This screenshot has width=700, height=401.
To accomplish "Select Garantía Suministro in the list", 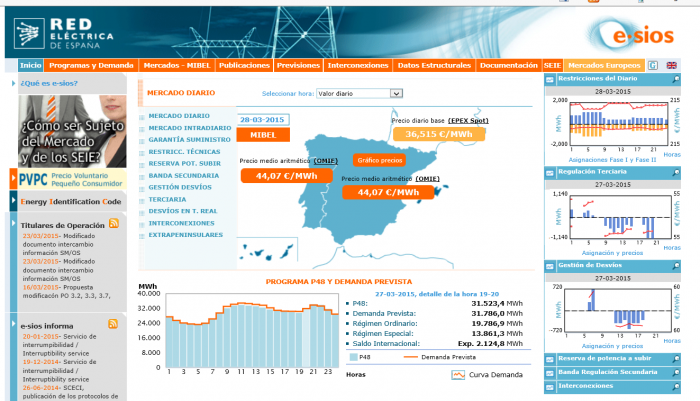I will click(189, 139).
